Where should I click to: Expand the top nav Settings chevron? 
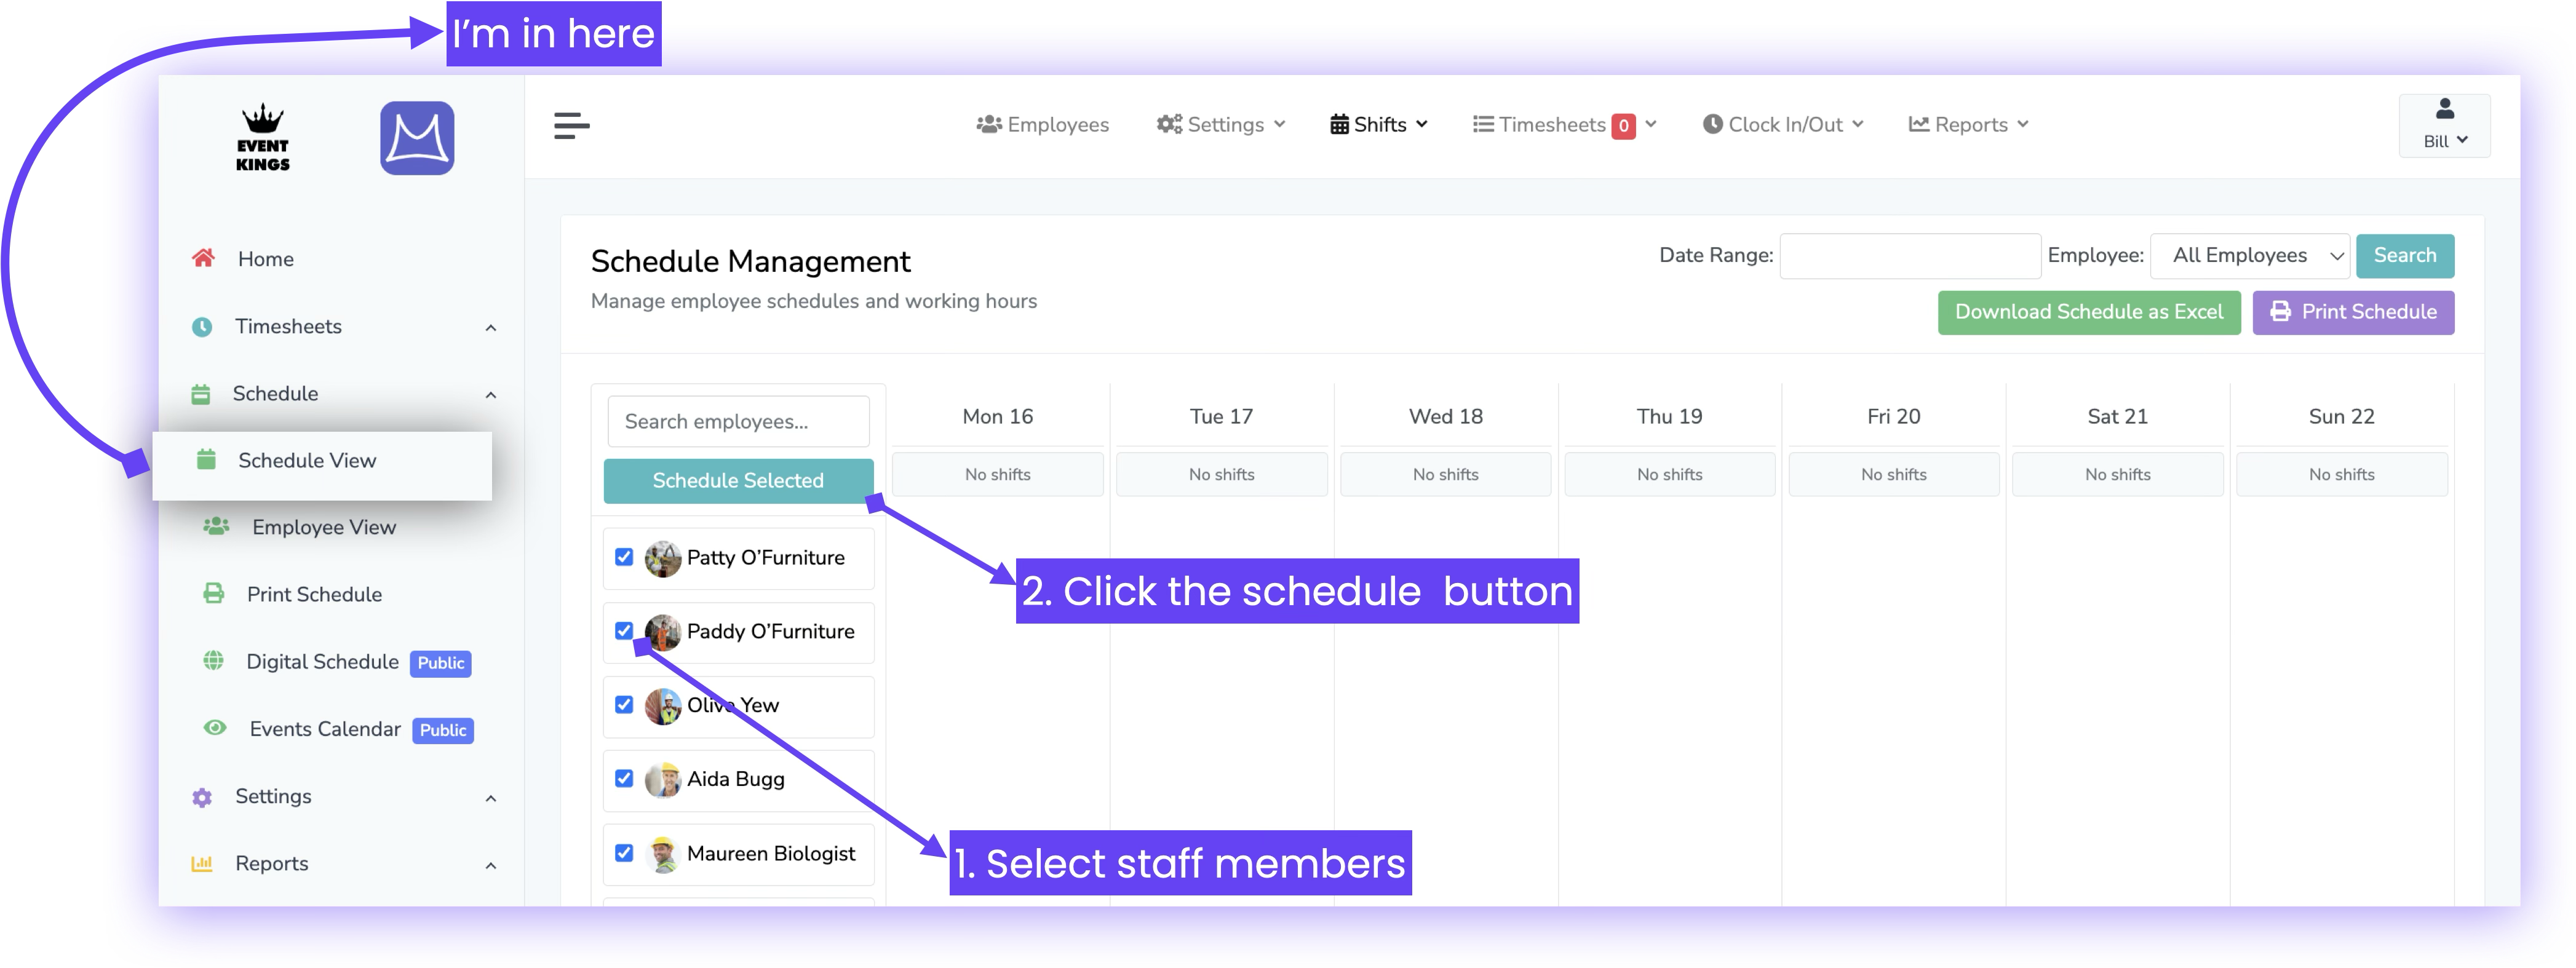[x=1280, y=125]
